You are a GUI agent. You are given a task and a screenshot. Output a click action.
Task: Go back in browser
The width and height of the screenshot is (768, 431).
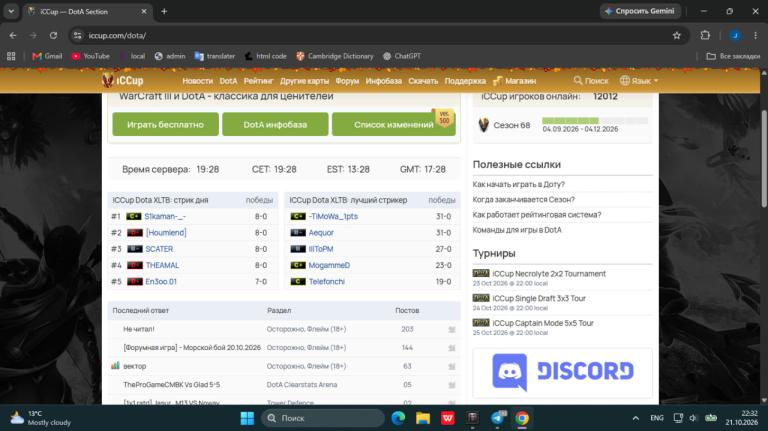click(x=13, y=35)
